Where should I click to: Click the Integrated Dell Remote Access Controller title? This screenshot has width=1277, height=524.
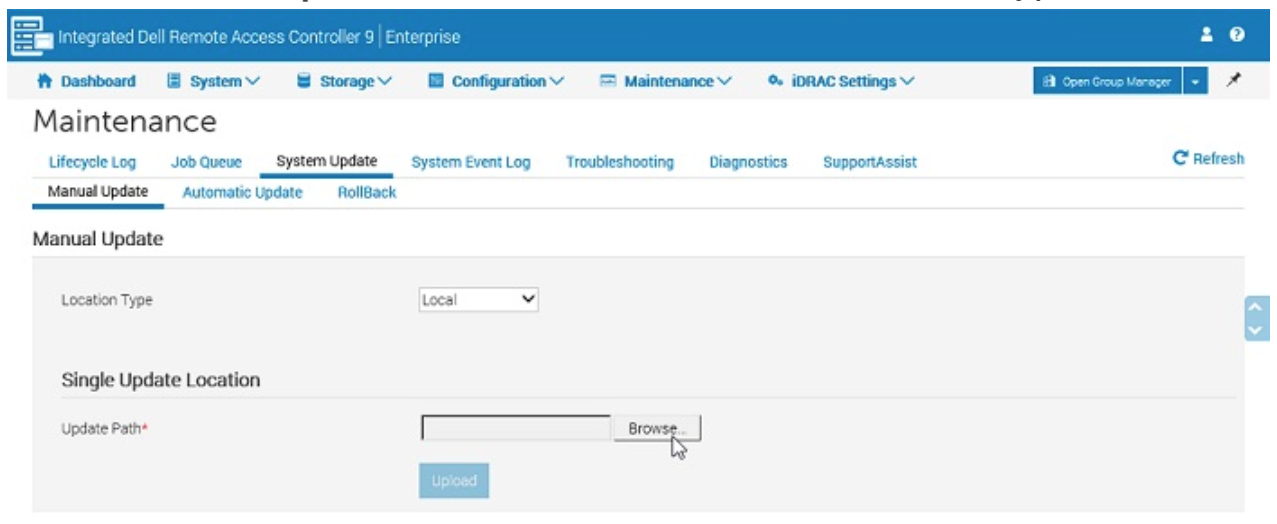pos(259,37)
